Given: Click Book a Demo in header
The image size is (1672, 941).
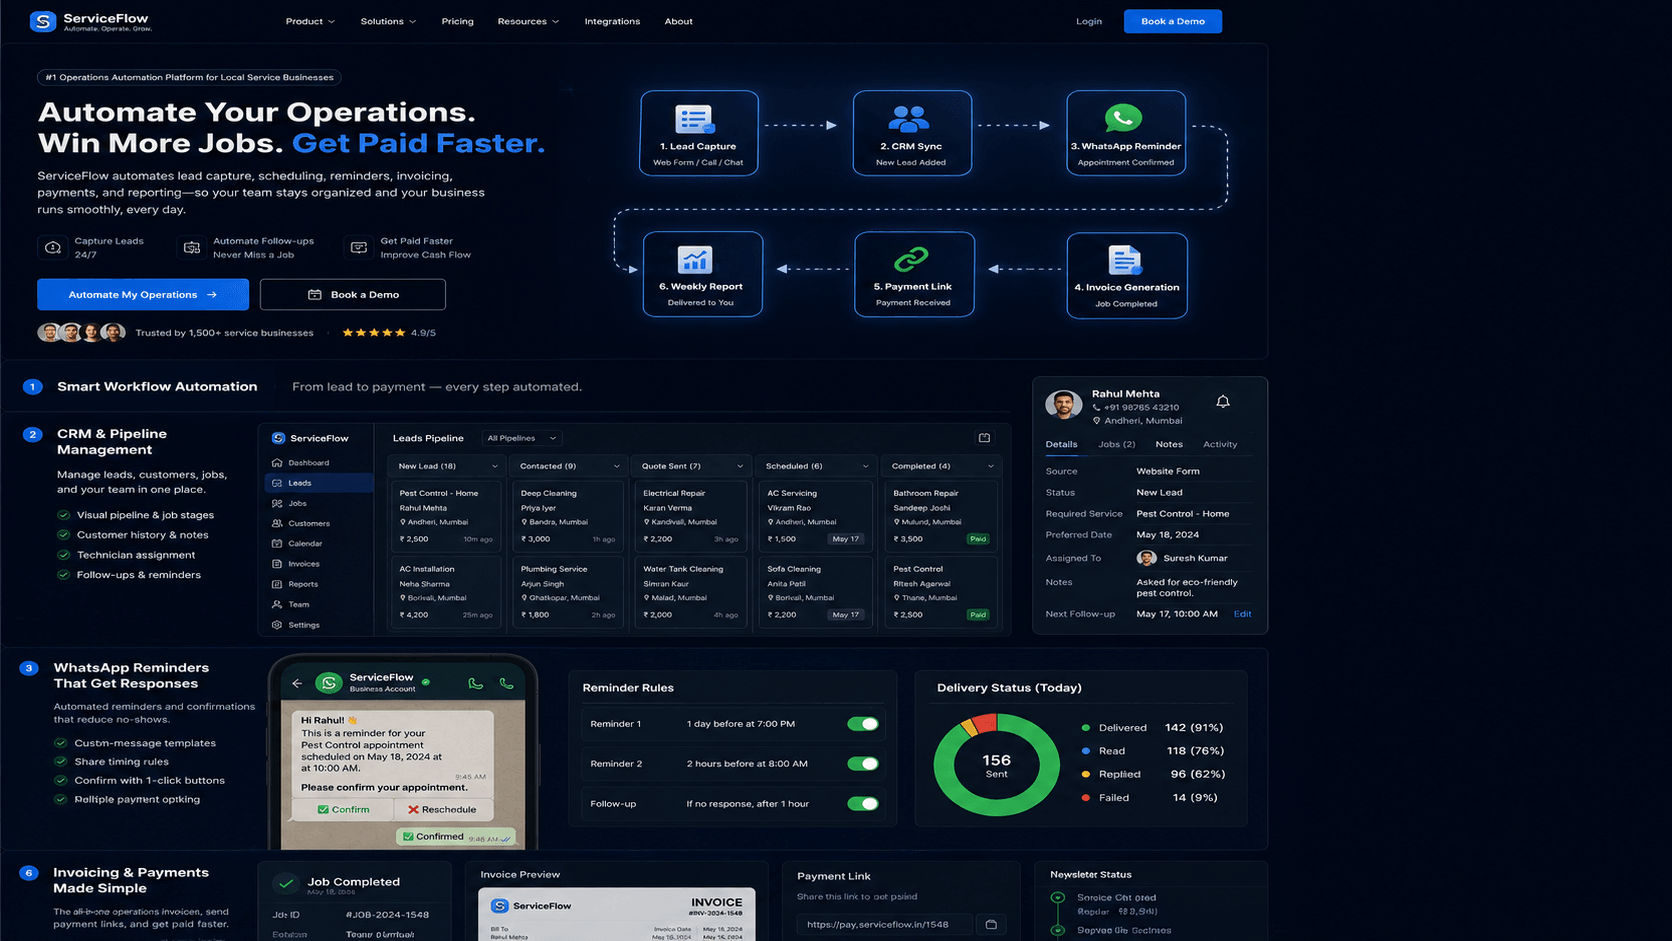Looking at the screenshot, I should [1172, 21].
